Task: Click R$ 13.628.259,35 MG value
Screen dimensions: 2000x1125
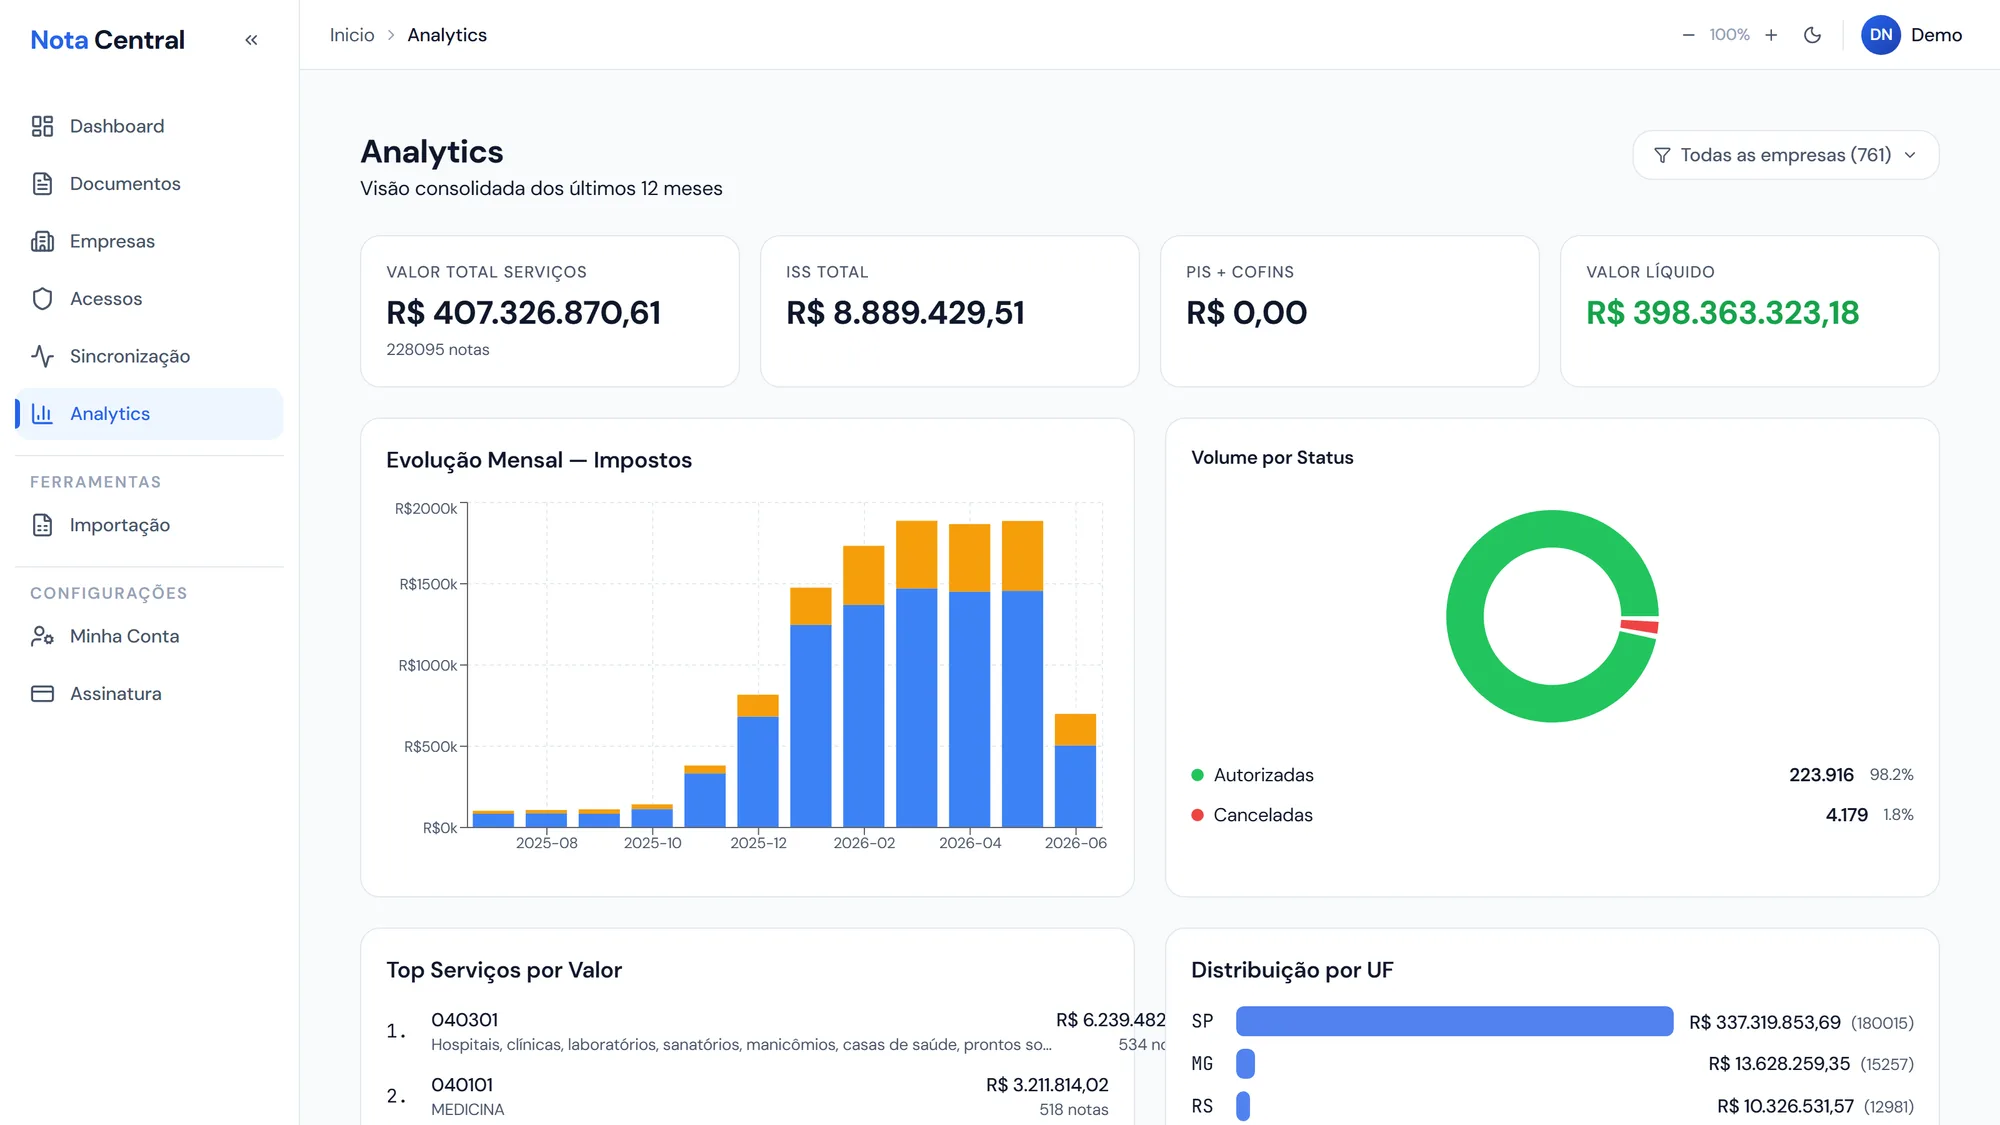Action: pos(1779,1064)
